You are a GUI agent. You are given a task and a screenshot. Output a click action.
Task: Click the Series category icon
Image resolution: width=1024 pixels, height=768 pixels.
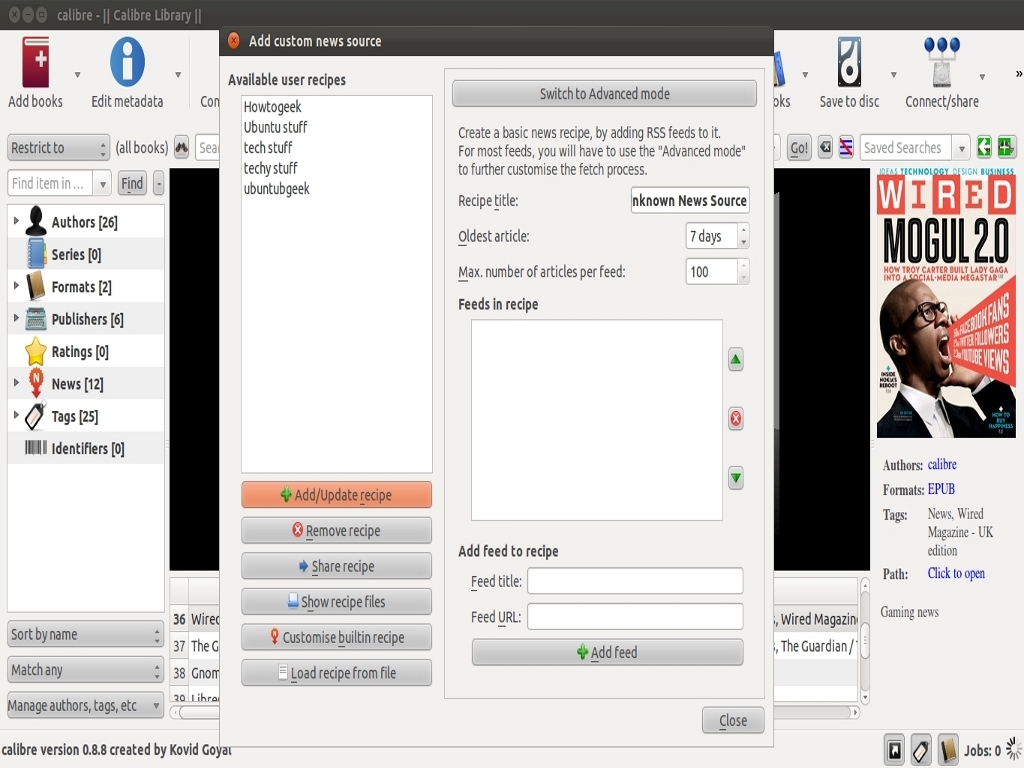click(x=36, y=254)
